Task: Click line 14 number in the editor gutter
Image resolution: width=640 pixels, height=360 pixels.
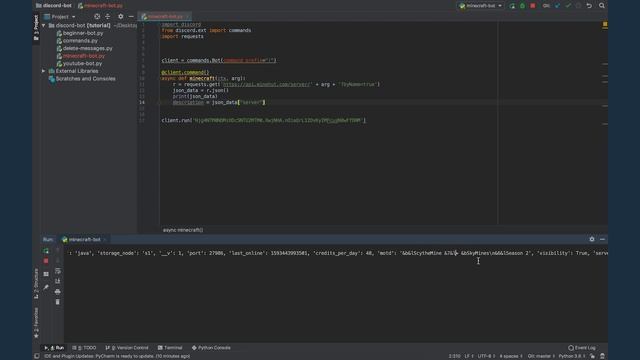Action: (142, 102)
